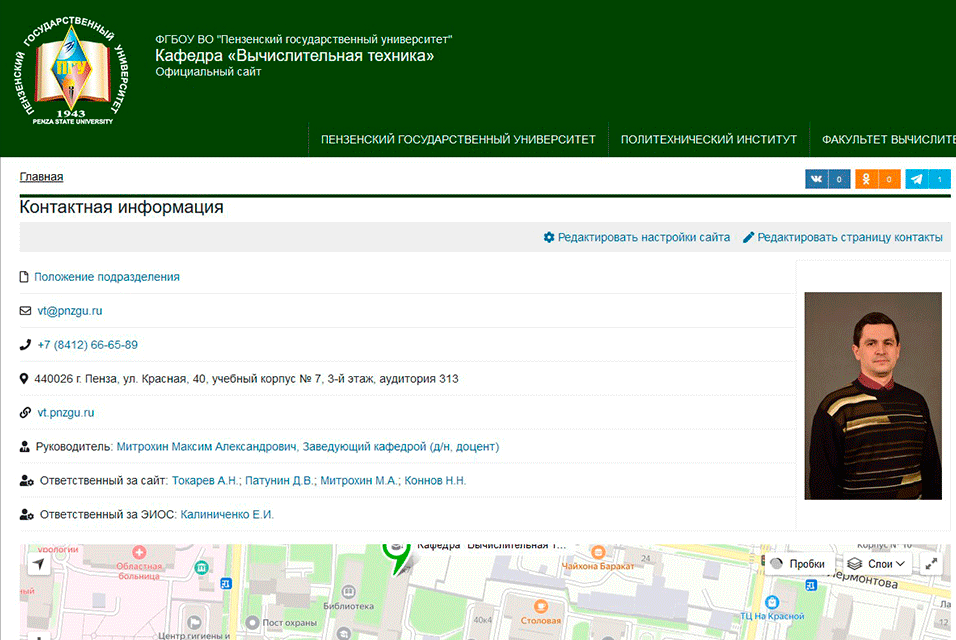Click the gear icon for site settings
This screenshot has height=640, width=956.
(x=549, y=237)
